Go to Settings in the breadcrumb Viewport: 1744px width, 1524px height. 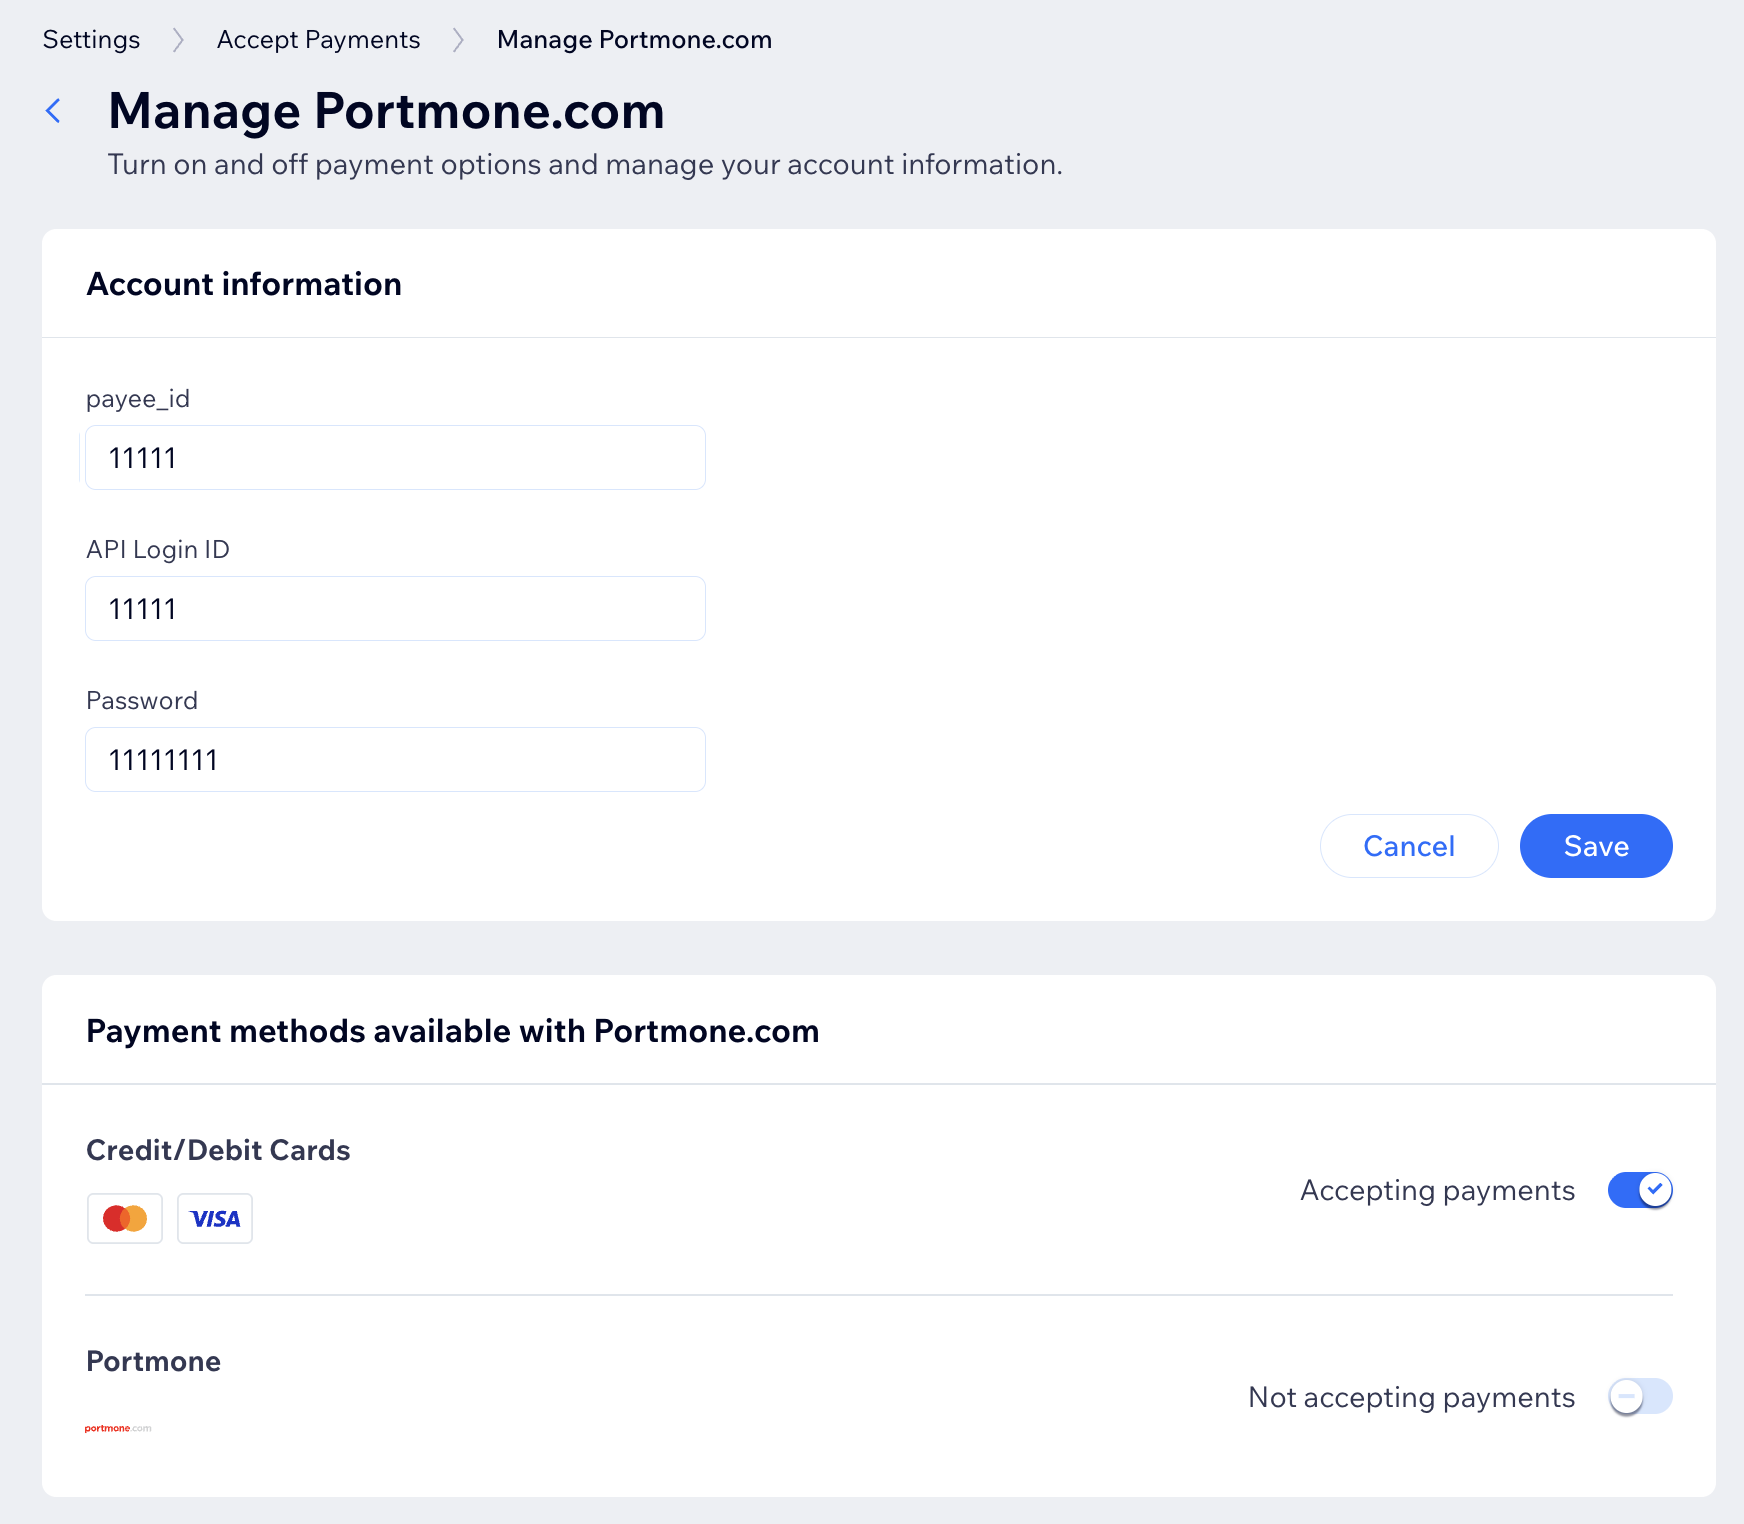point(91,40)
